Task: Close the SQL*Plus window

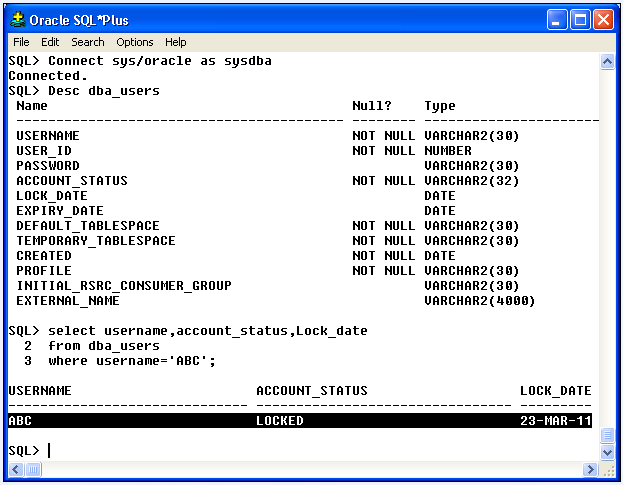Action: pos(604,20)
